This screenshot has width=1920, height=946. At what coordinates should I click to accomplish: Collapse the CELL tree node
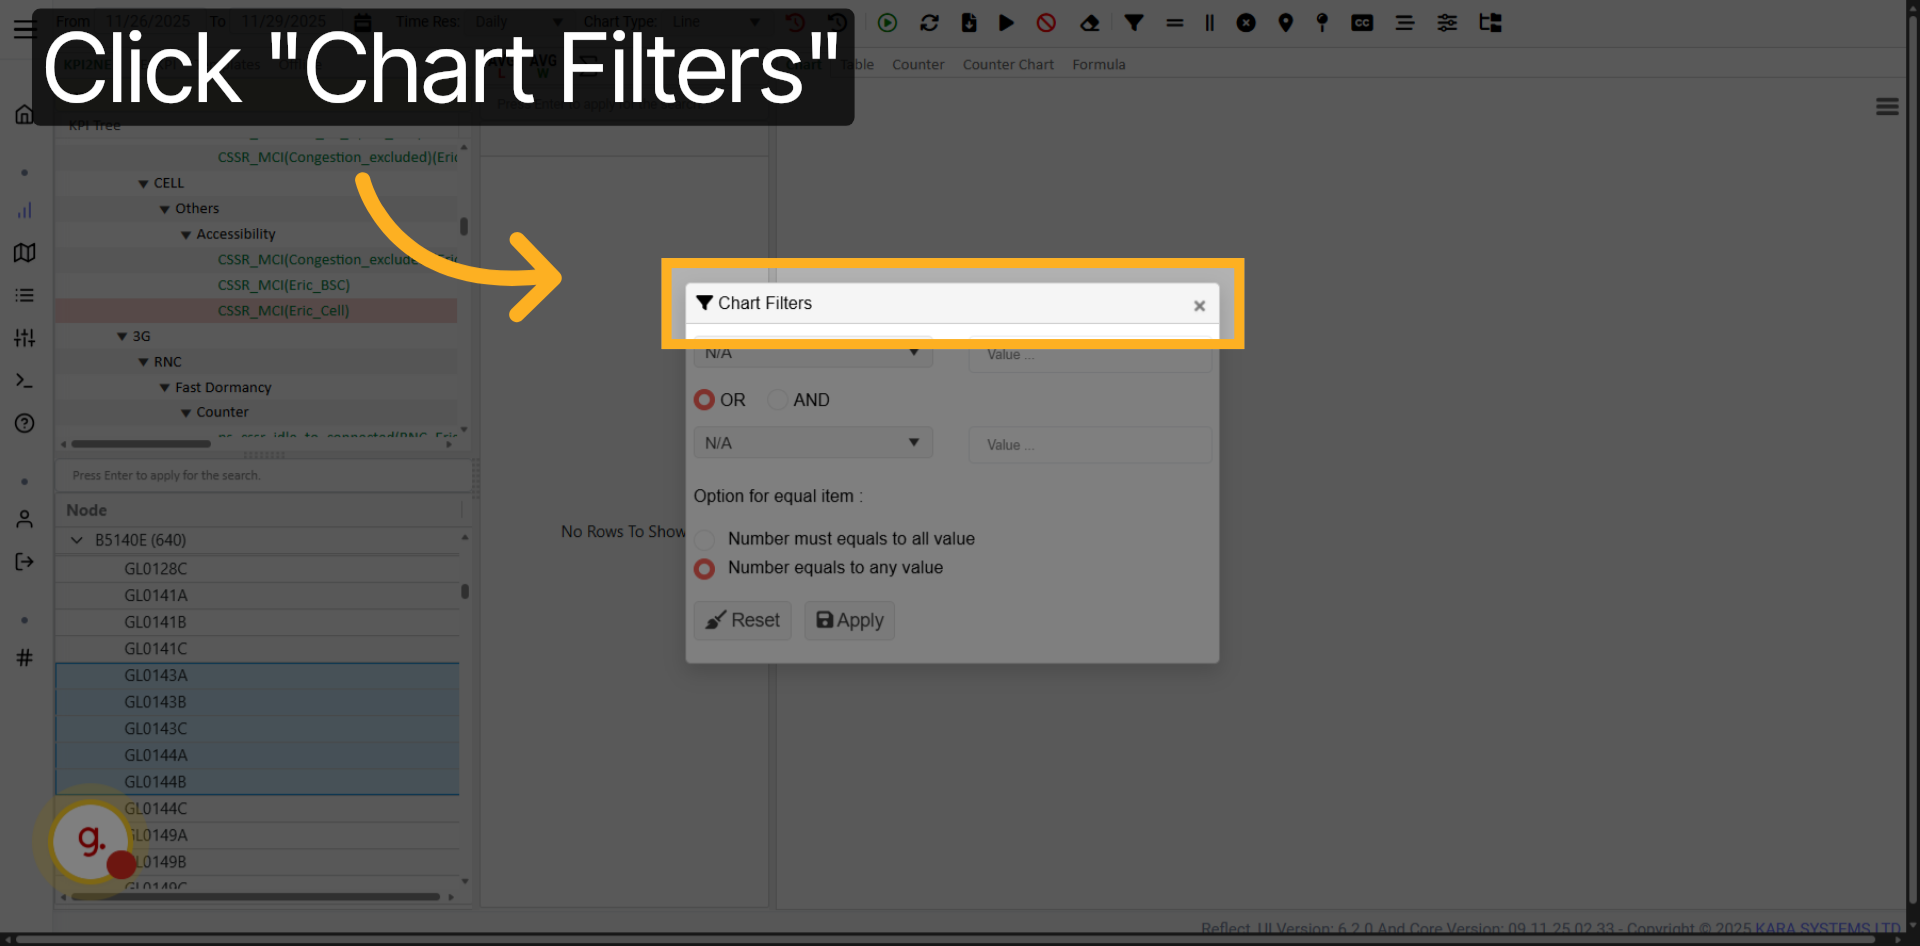point(143,184)
